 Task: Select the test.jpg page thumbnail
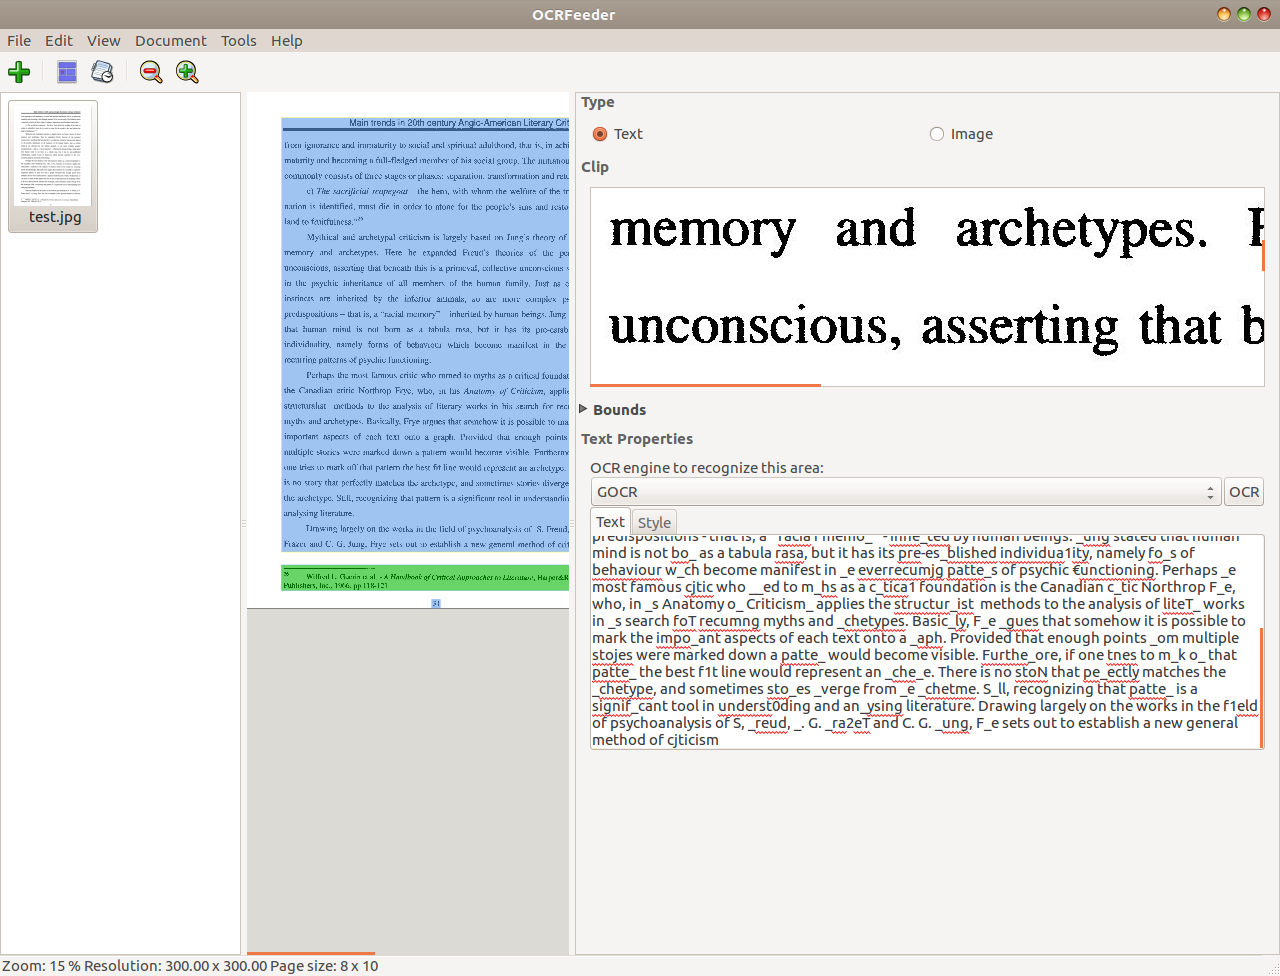[x=54, y=165]
